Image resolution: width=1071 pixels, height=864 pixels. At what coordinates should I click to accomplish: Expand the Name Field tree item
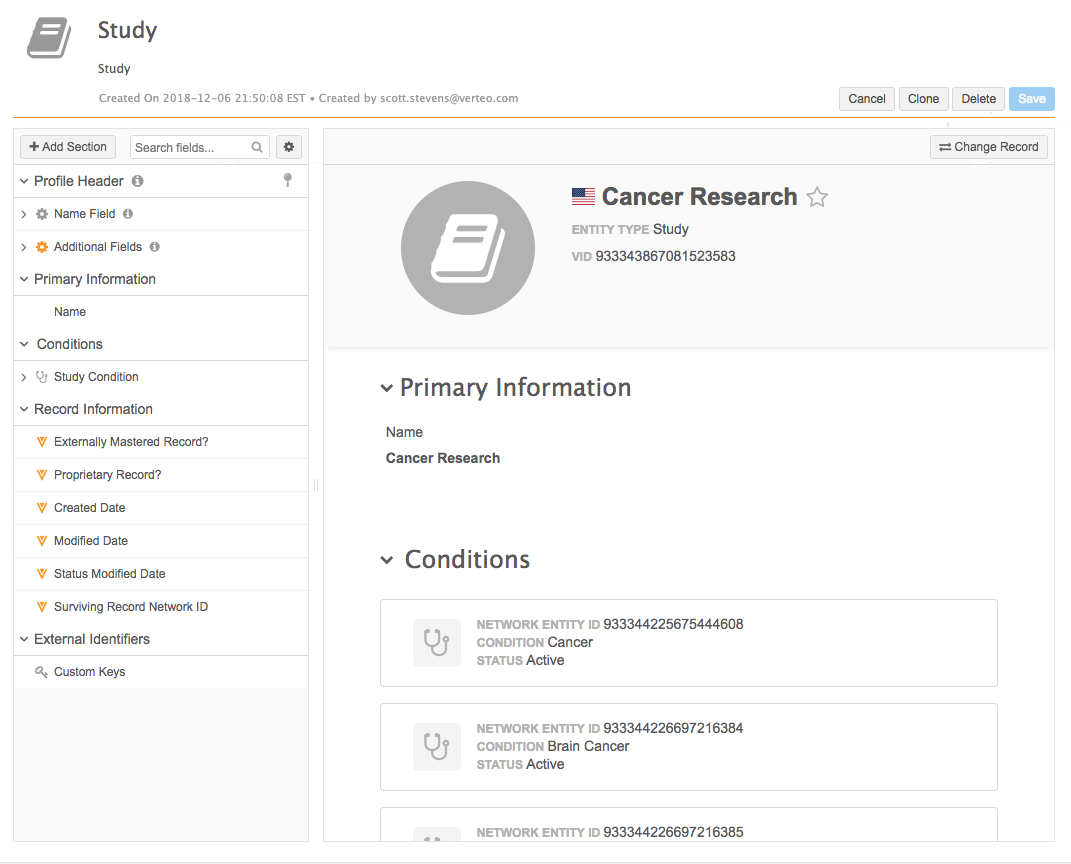pos(24,214)
